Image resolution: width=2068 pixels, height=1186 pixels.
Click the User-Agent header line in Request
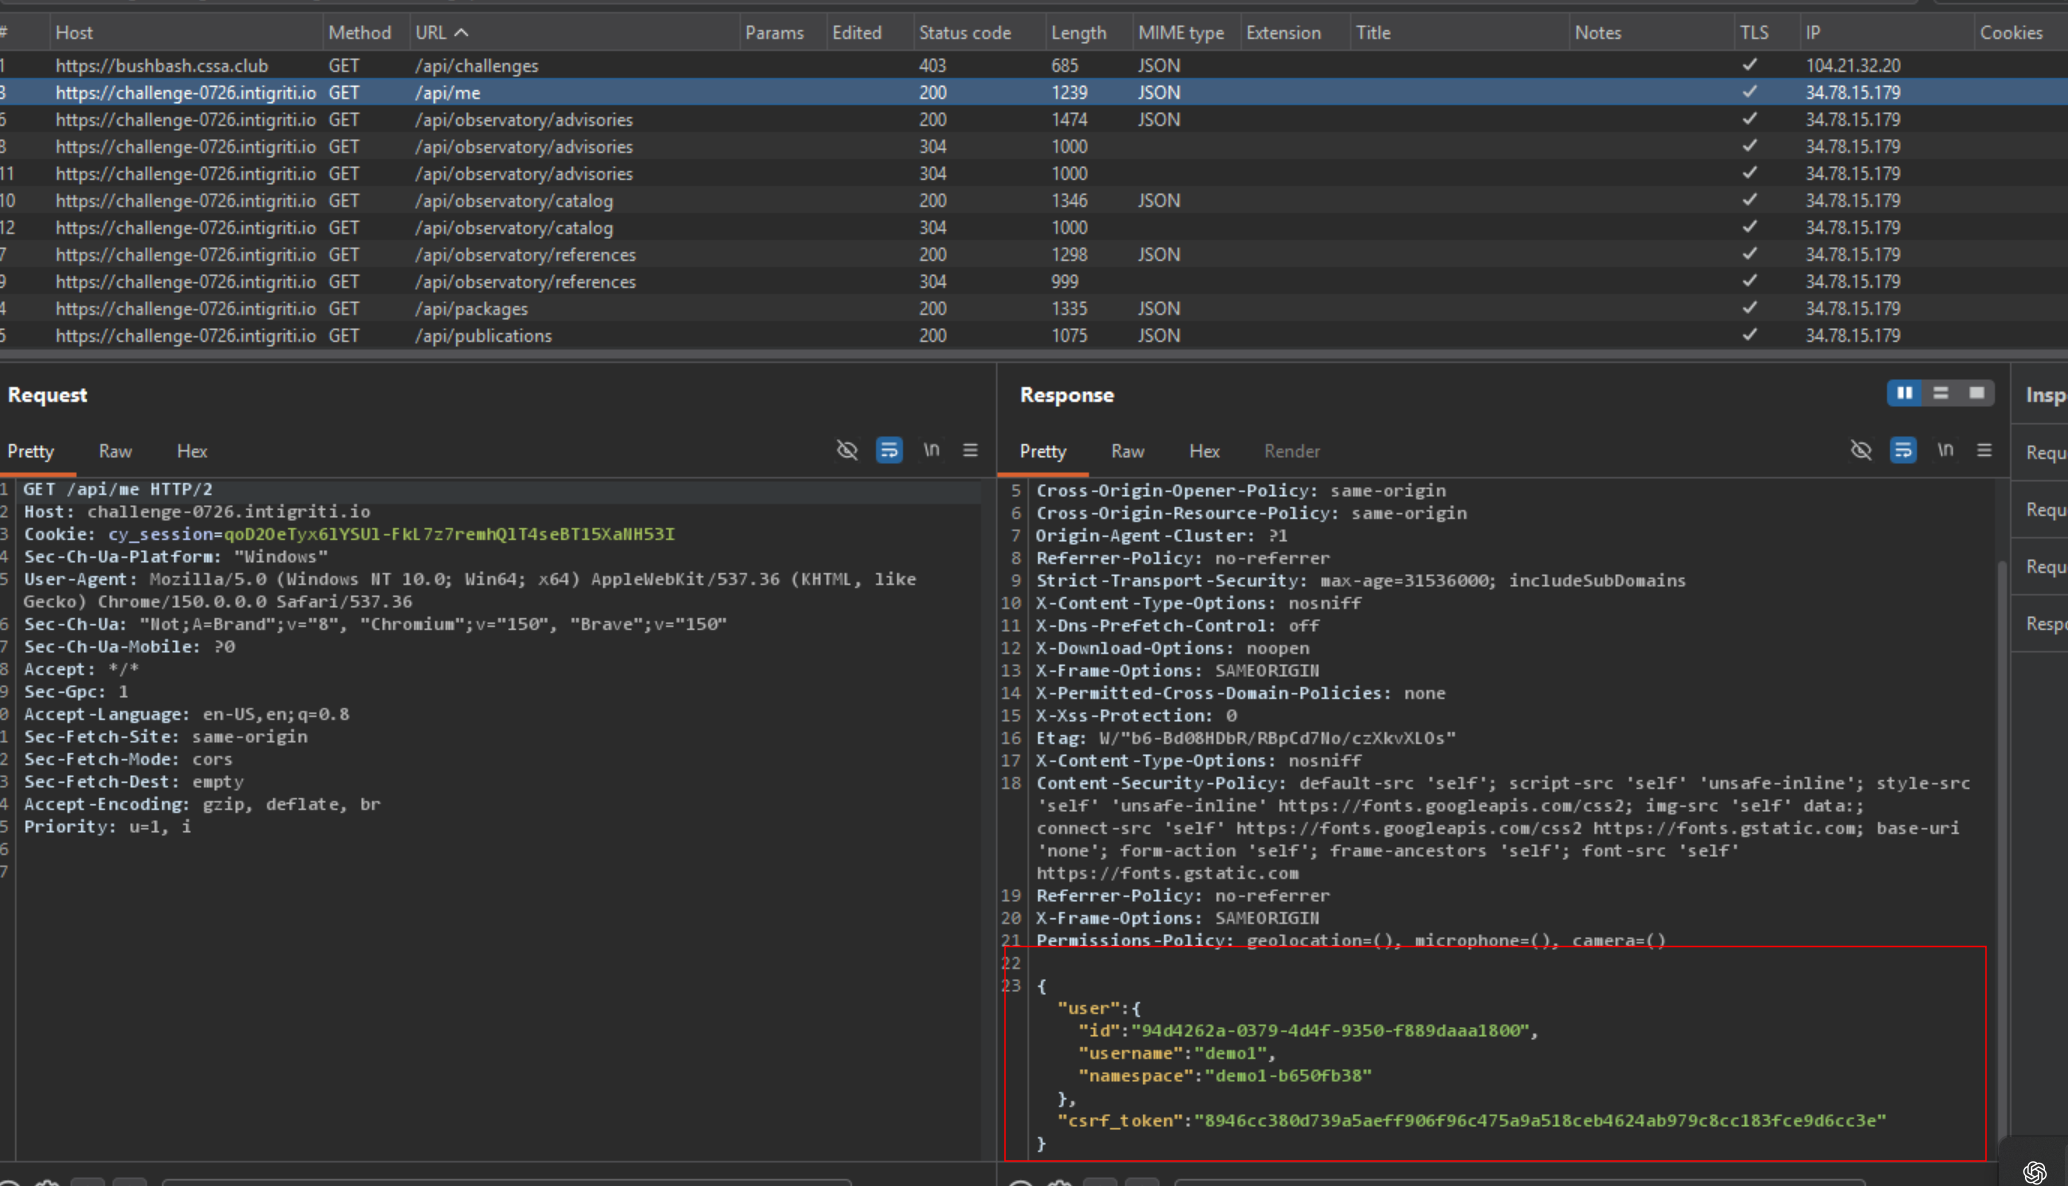click(470, 590)
